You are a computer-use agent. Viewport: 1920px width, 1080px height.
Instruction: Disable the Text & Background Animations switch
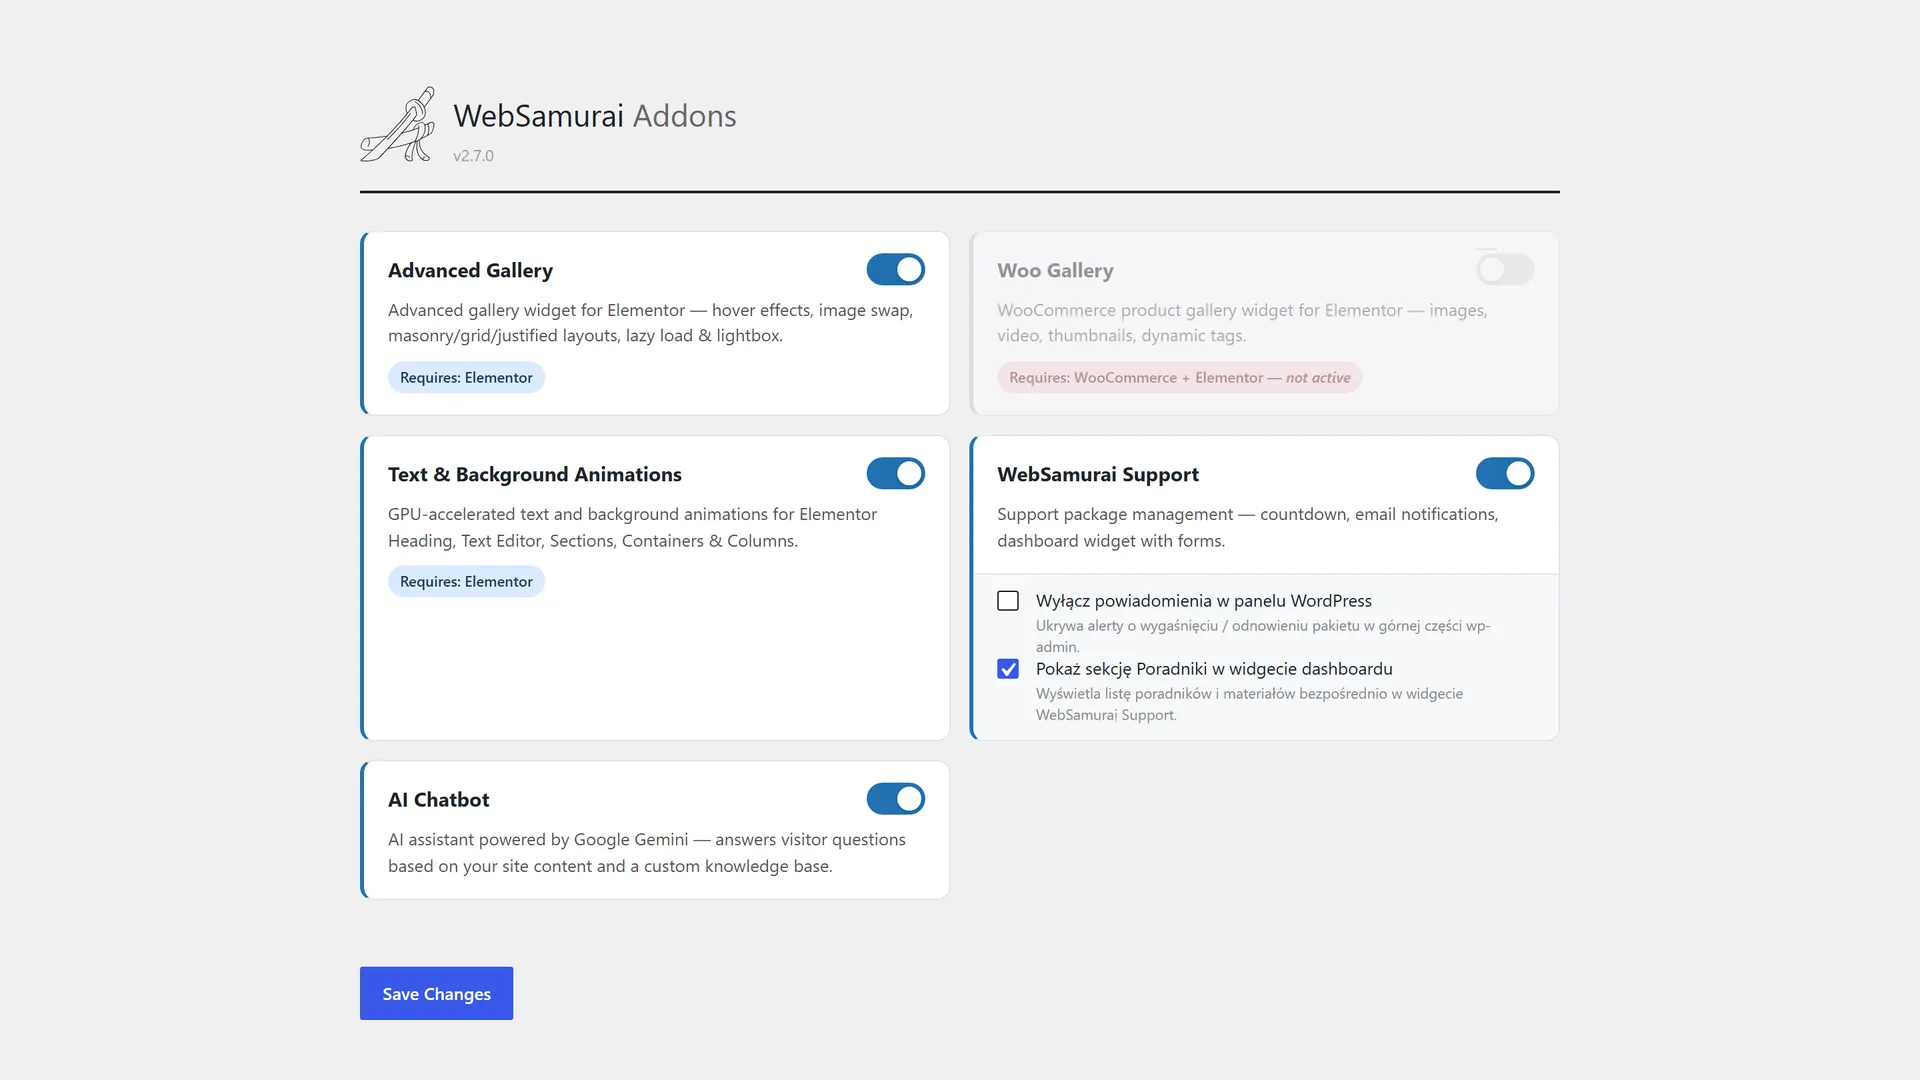pos(895,474)
